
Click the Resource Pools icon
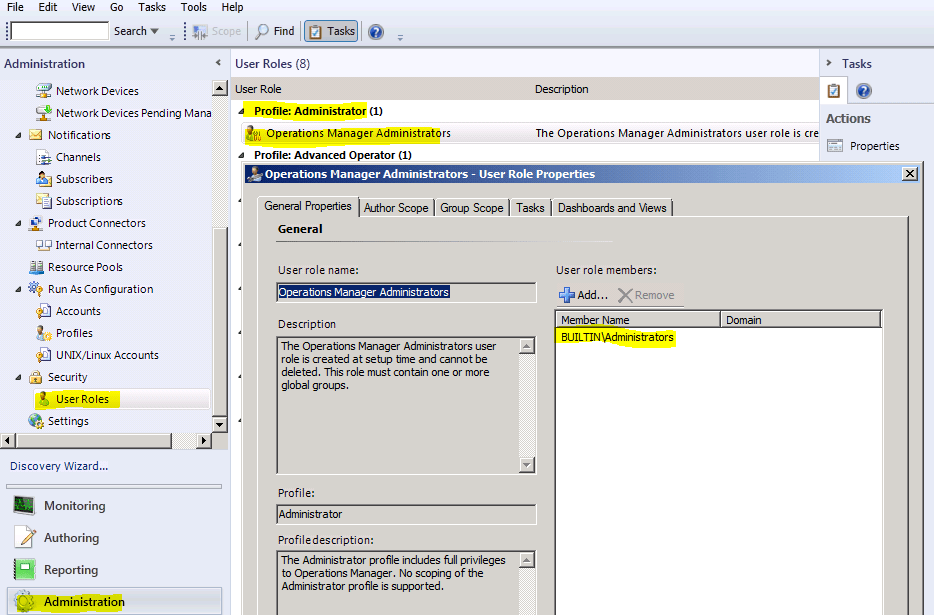(x=36, y=267)
